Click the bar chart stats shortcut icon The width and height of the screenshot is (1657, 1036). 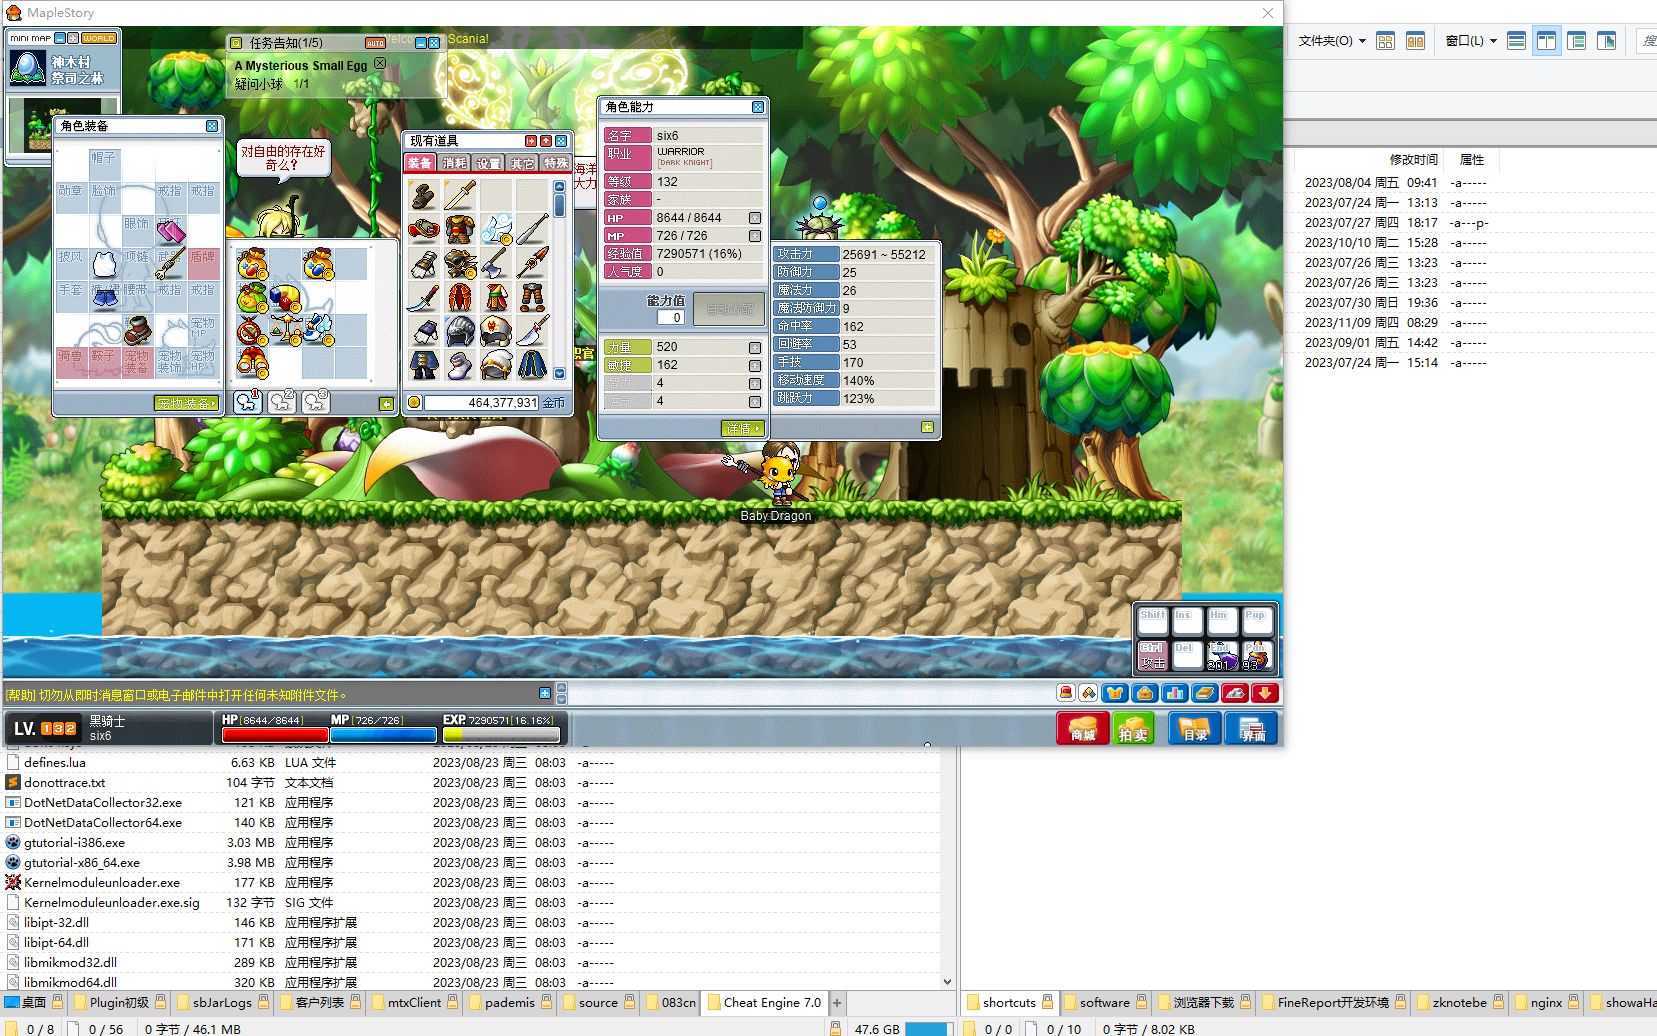(x=1175, y=693)
